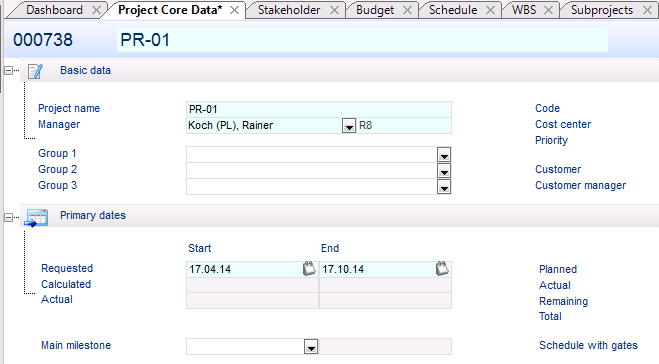Viewport: 659px width, 364px height.
Task: Open the Schedule tab
Action: 453,10
